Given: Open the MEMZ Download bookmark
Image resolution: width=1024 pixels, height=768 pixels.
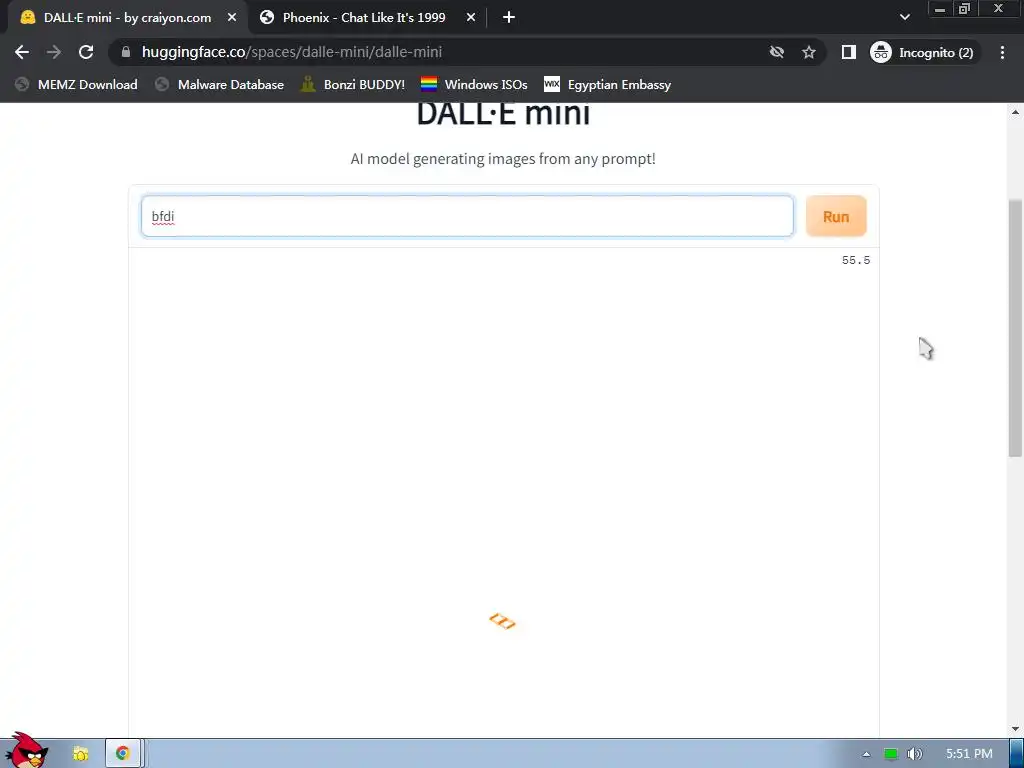Looking at the screenshot, I should [x=76, y=84].
